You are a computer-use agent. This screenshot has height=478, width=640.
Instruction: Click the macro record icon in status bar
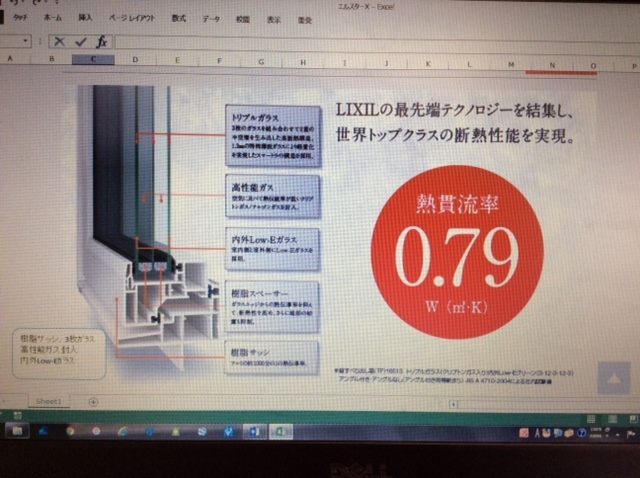(17, 416)
